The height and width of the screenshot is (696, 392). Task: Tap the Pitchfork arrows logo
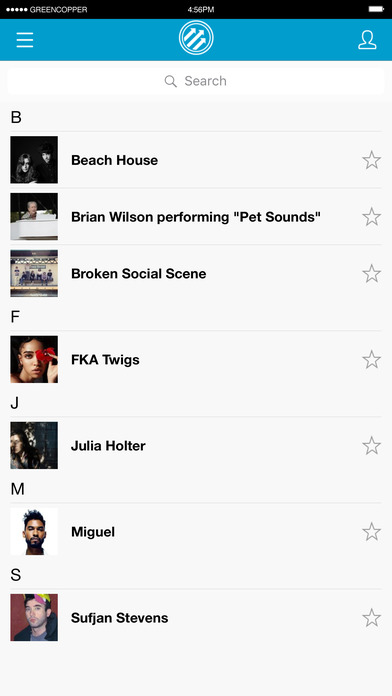click(196, 38)
